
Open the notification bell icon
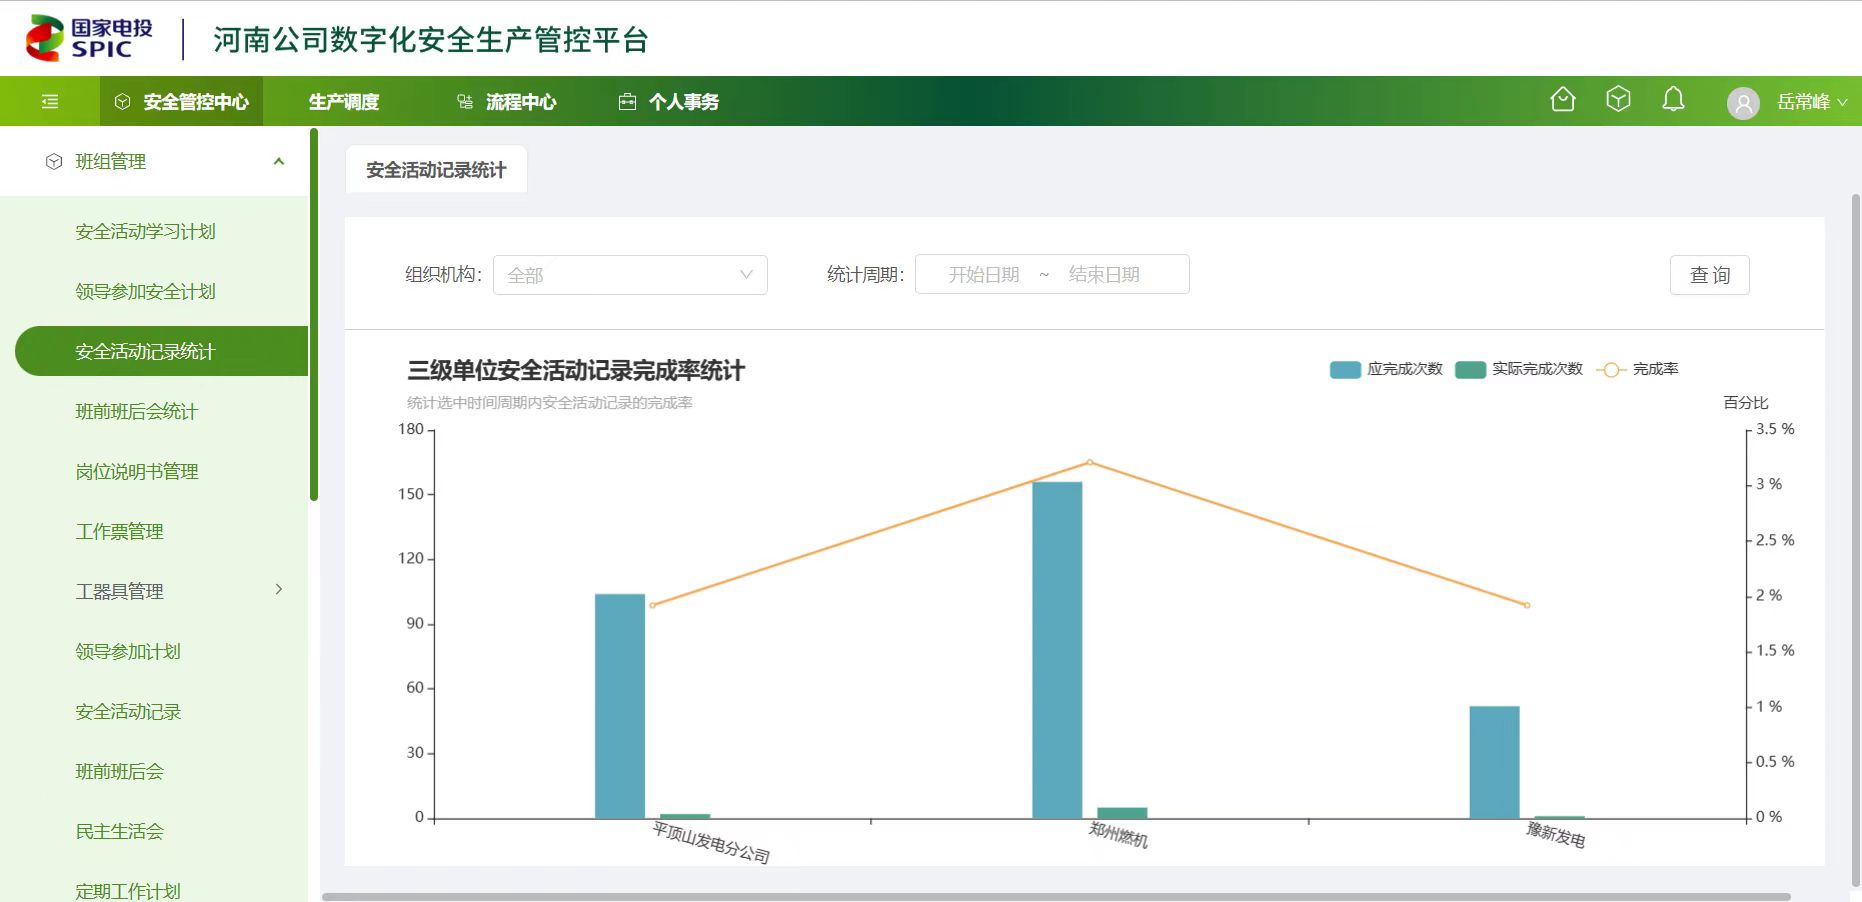pos(1673,99)
